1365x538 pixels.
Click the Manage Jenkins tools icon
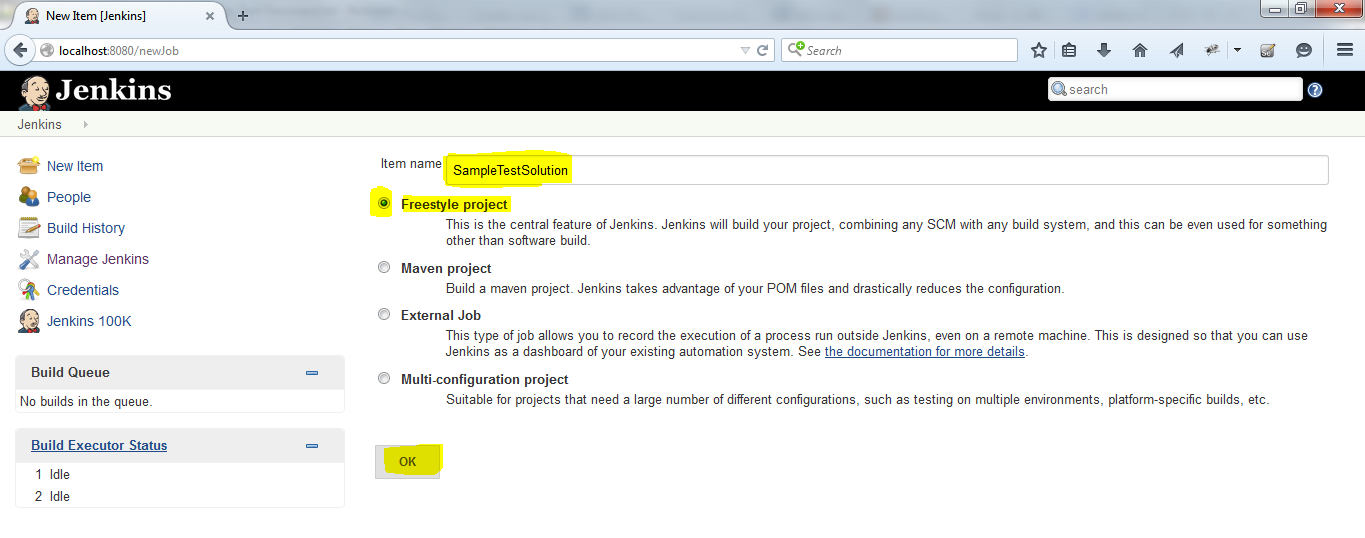[x=29, y=259]
